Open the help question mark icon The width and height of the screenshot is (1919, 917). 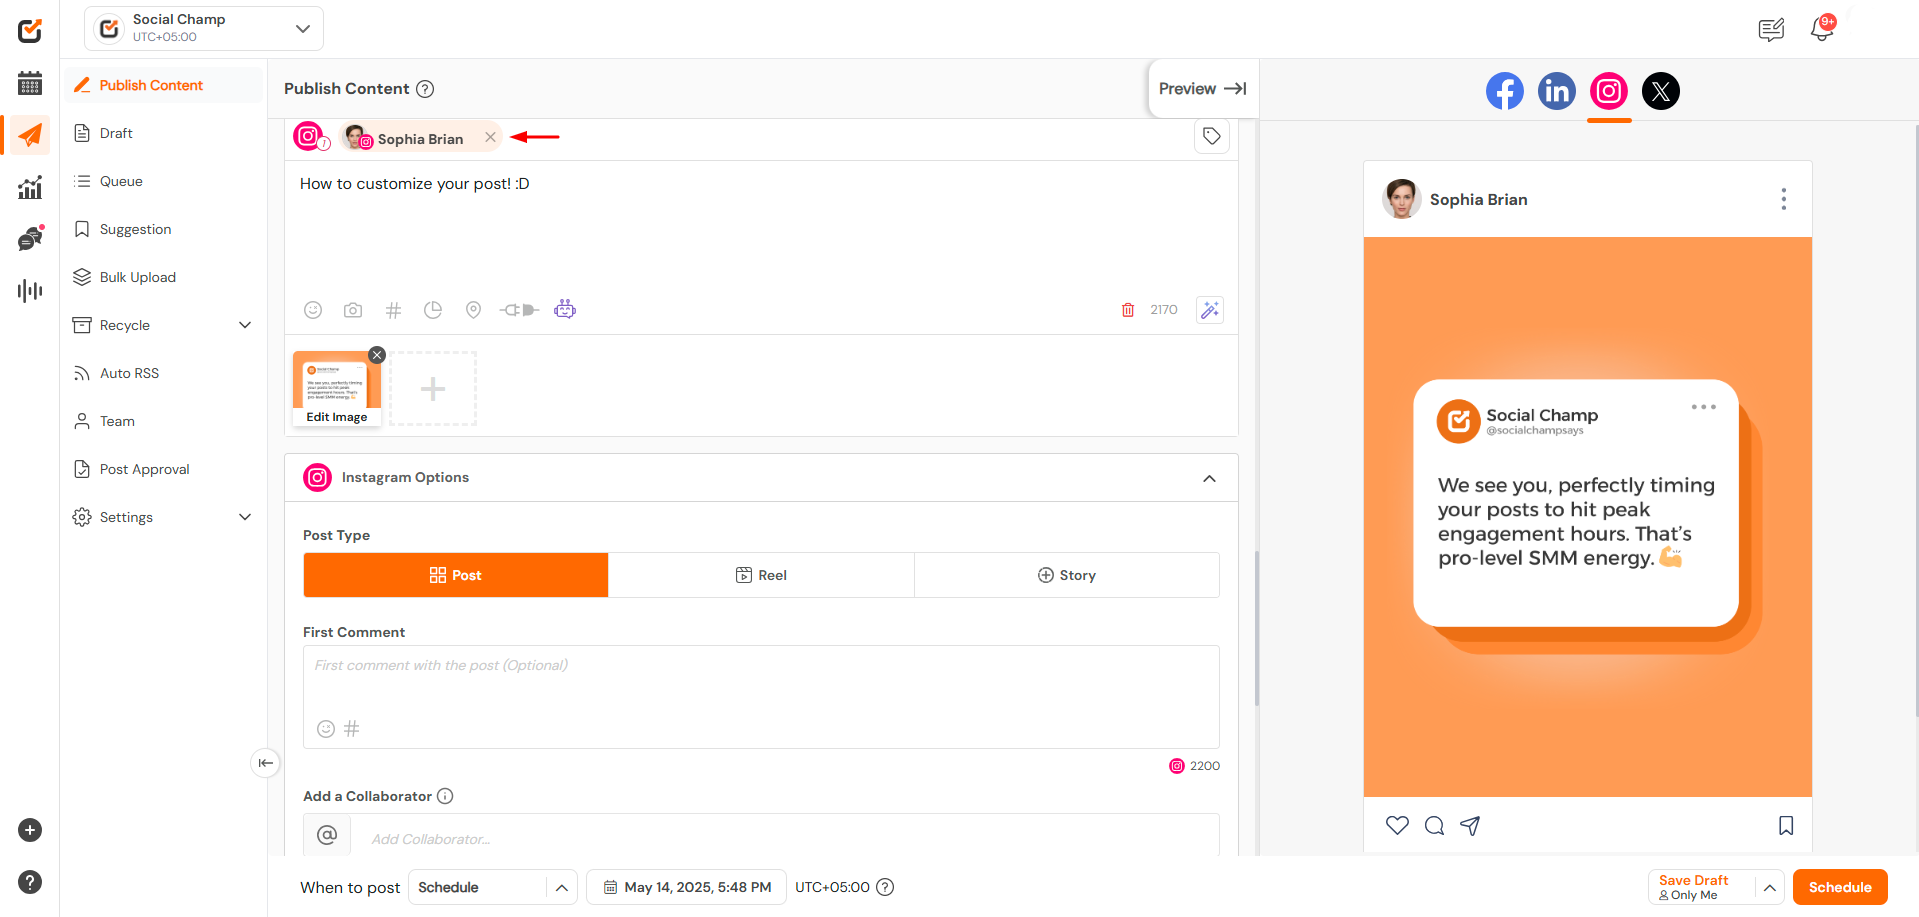30,882
